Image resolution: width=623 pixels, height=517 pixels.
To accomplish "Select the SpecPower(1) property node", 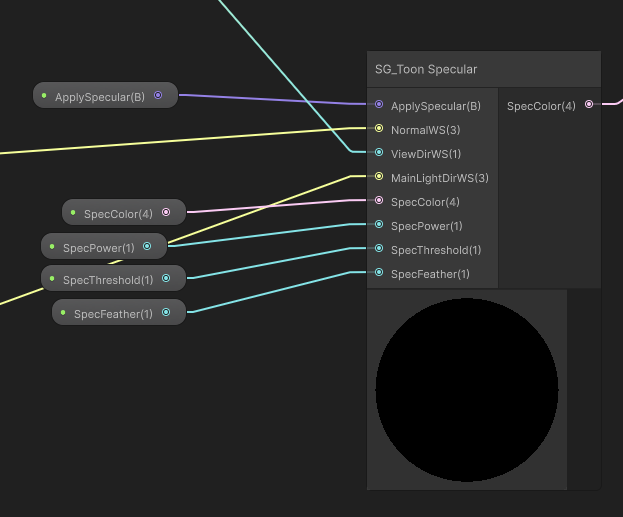I will point(104,246).
